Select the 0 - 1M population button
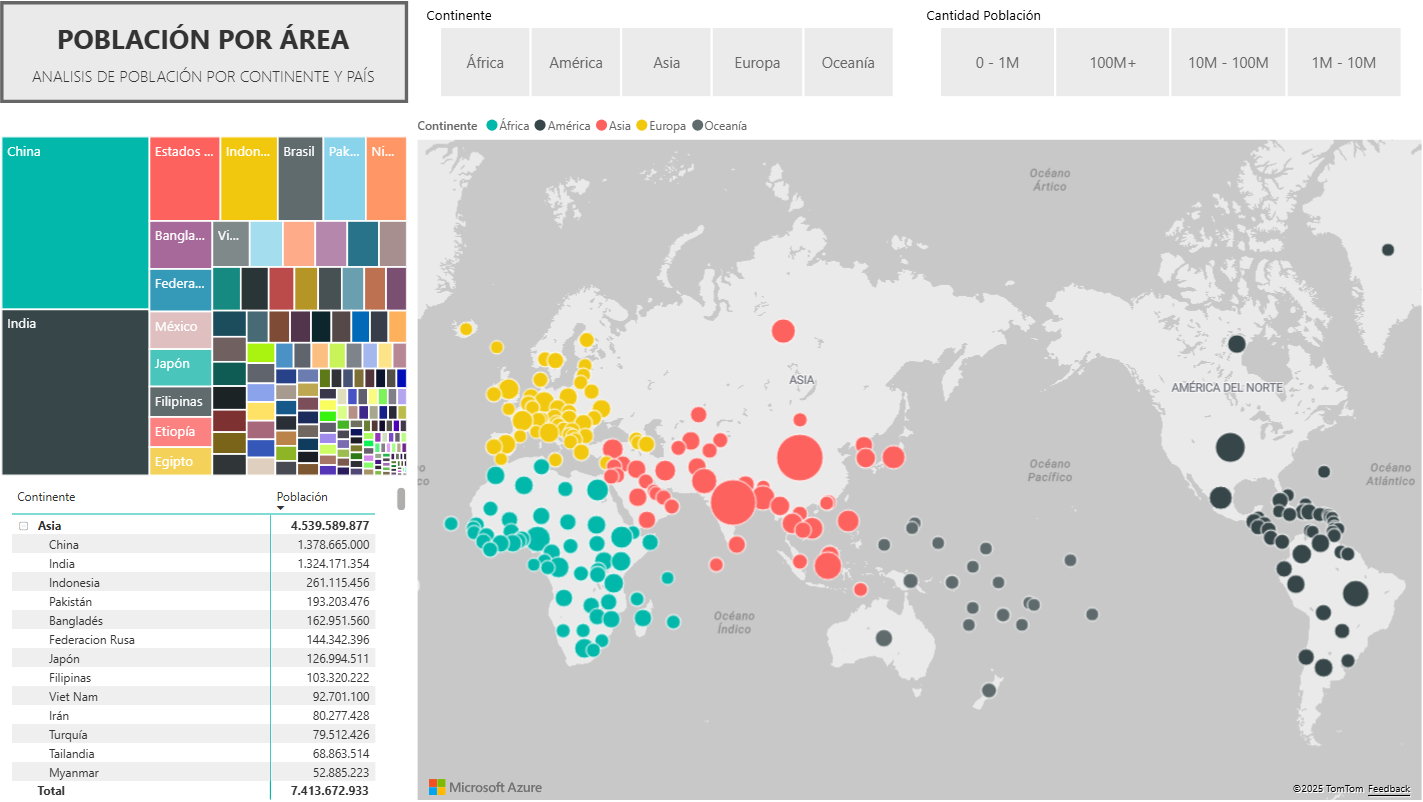This screenshot has height=802, width=1423. click(997, 62)
